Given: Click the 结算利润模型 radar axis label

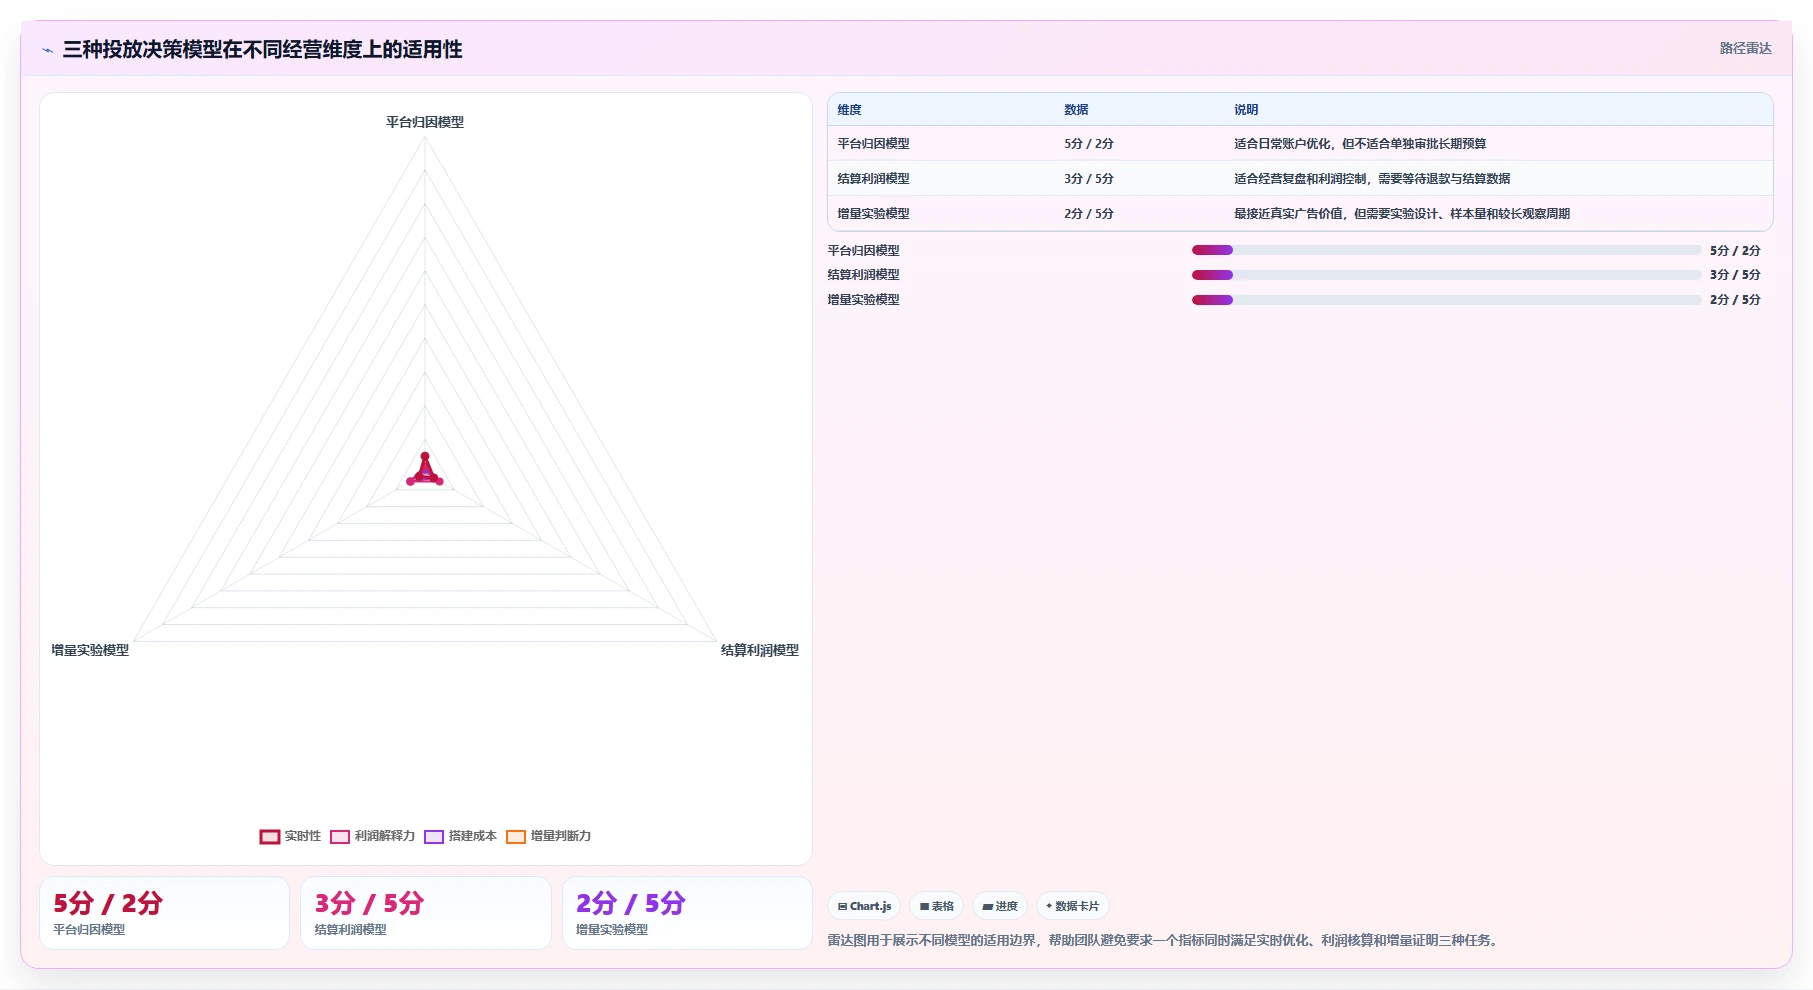Looking at the screenshot, I should 760,650.
